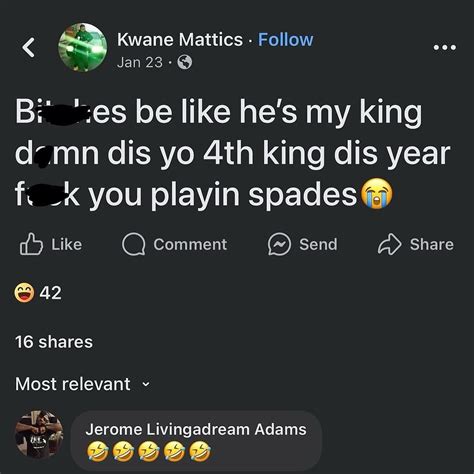Click the Jan 23 post timestamp

(140, 62)
